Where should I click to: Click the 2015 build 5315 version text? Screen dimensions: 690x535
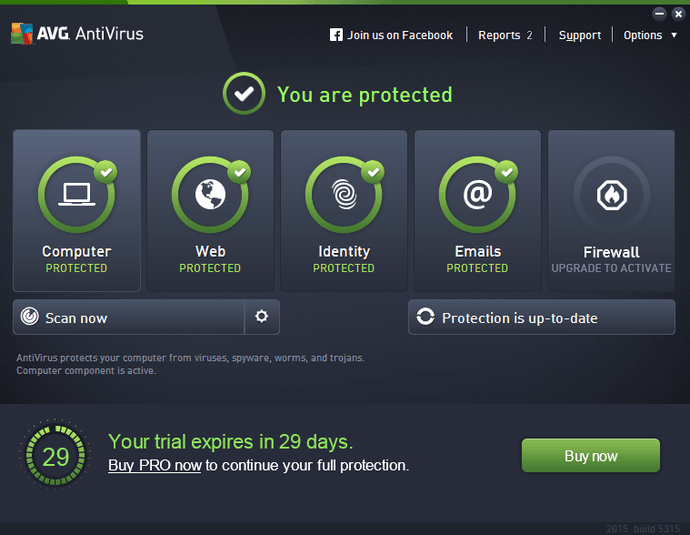(x=643, y=528)
